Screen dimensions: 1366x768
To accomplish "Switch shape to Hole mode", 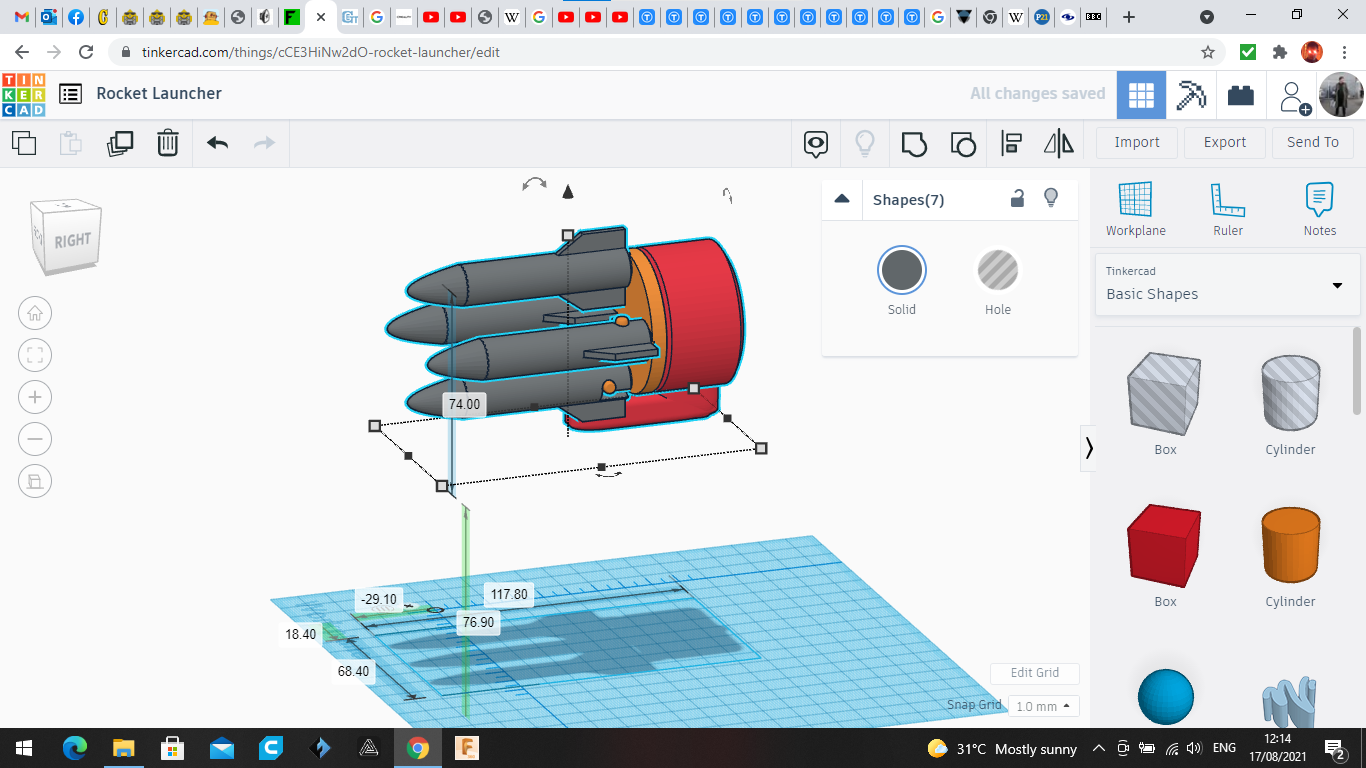I will point(997,271).
